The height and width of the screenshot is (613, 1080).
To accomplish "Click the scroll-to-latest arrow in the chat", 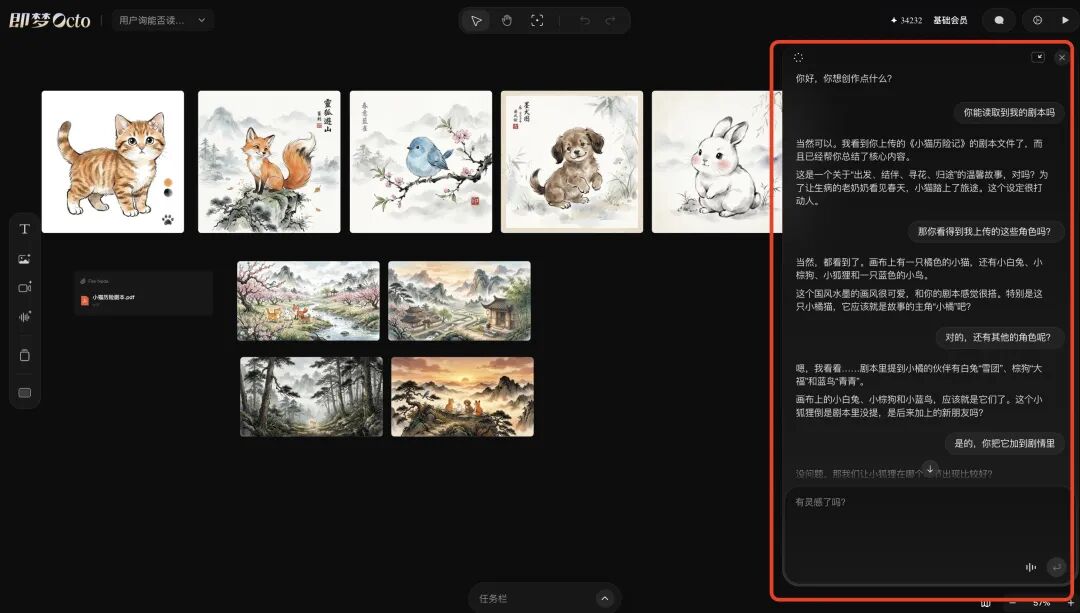I will (929, 468).
